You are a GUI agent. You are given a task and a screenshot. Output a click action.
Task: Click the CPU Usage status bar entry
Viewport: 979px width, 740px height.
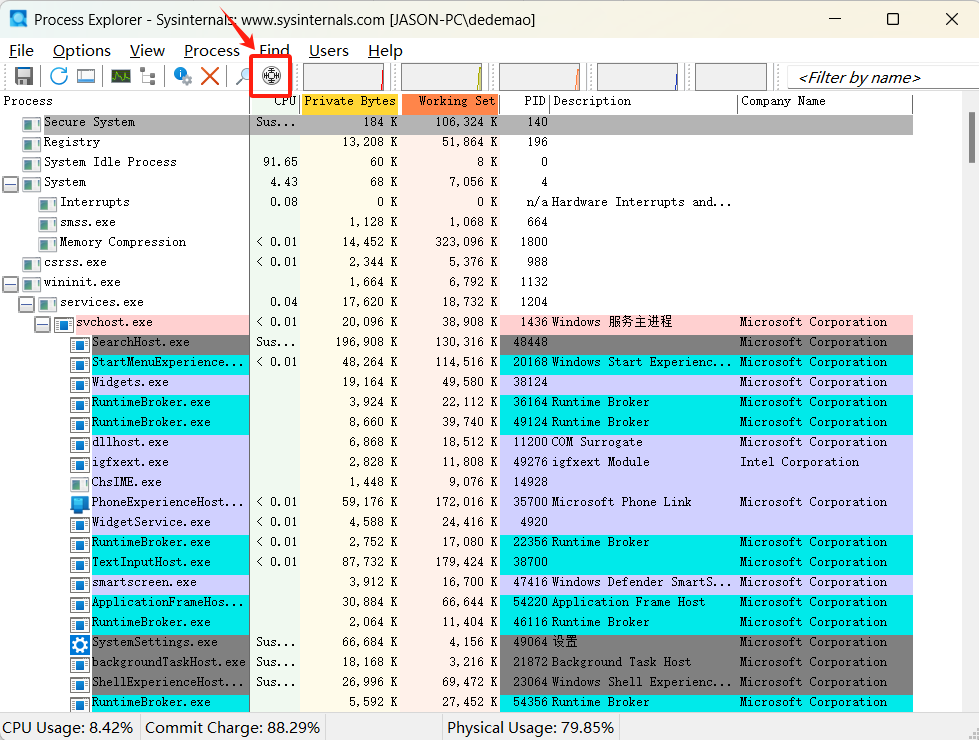coord(67,728)
